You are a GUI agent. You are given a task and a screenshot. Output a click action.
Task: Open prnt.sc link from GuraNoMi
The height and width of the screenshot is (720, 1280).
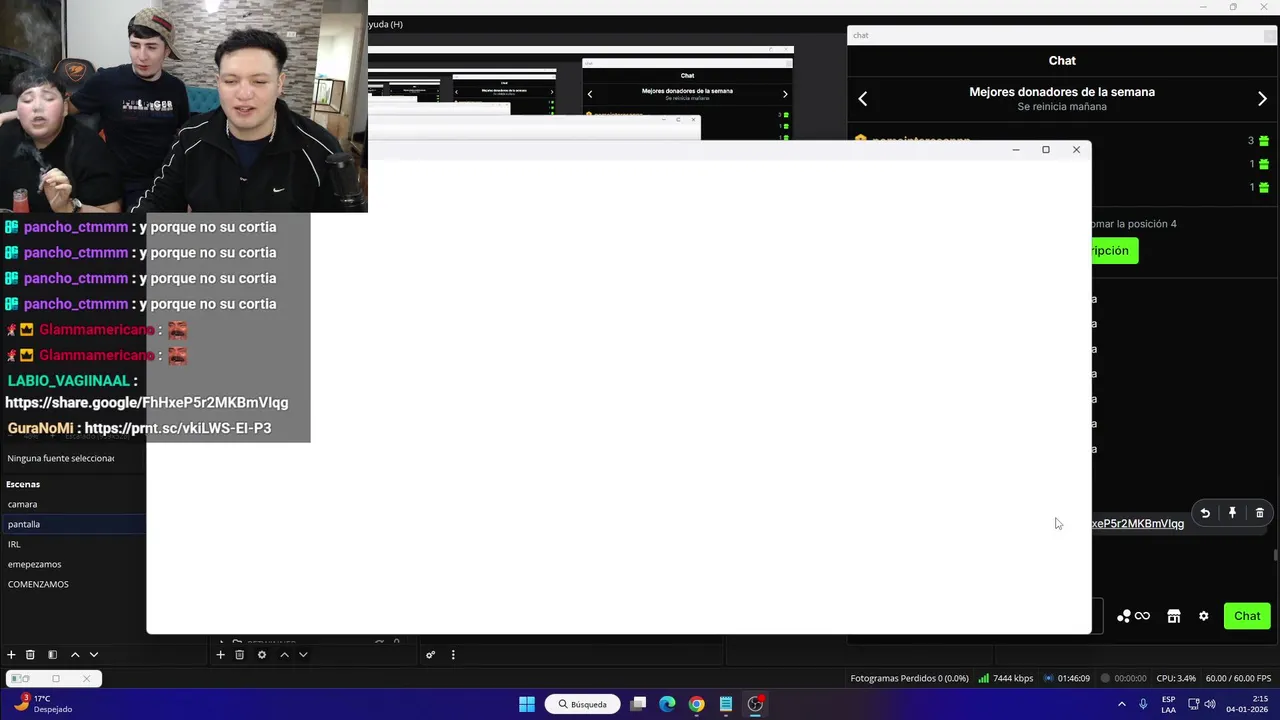tap(178, 428)
